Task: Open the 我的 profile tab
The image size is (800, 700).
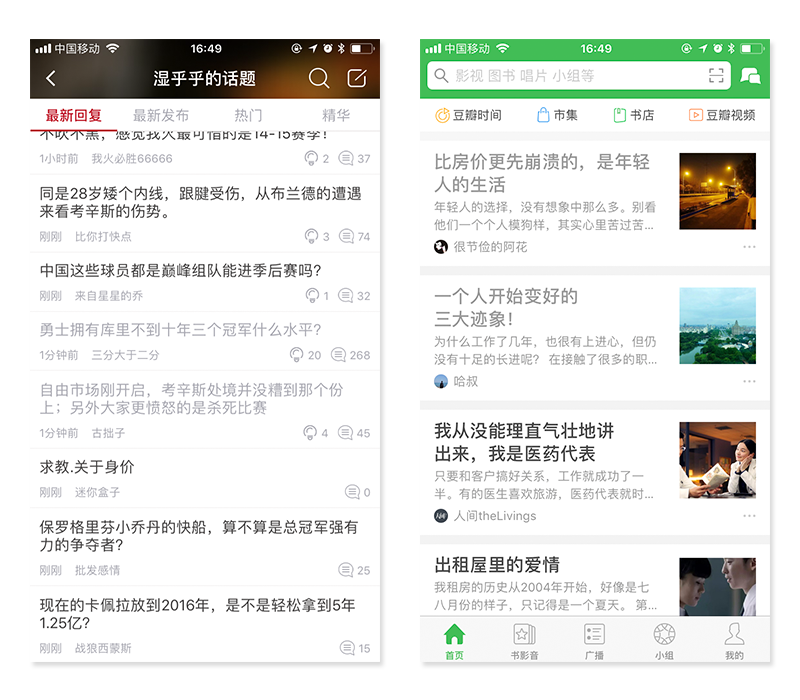Action: click(x=736, y=640)
